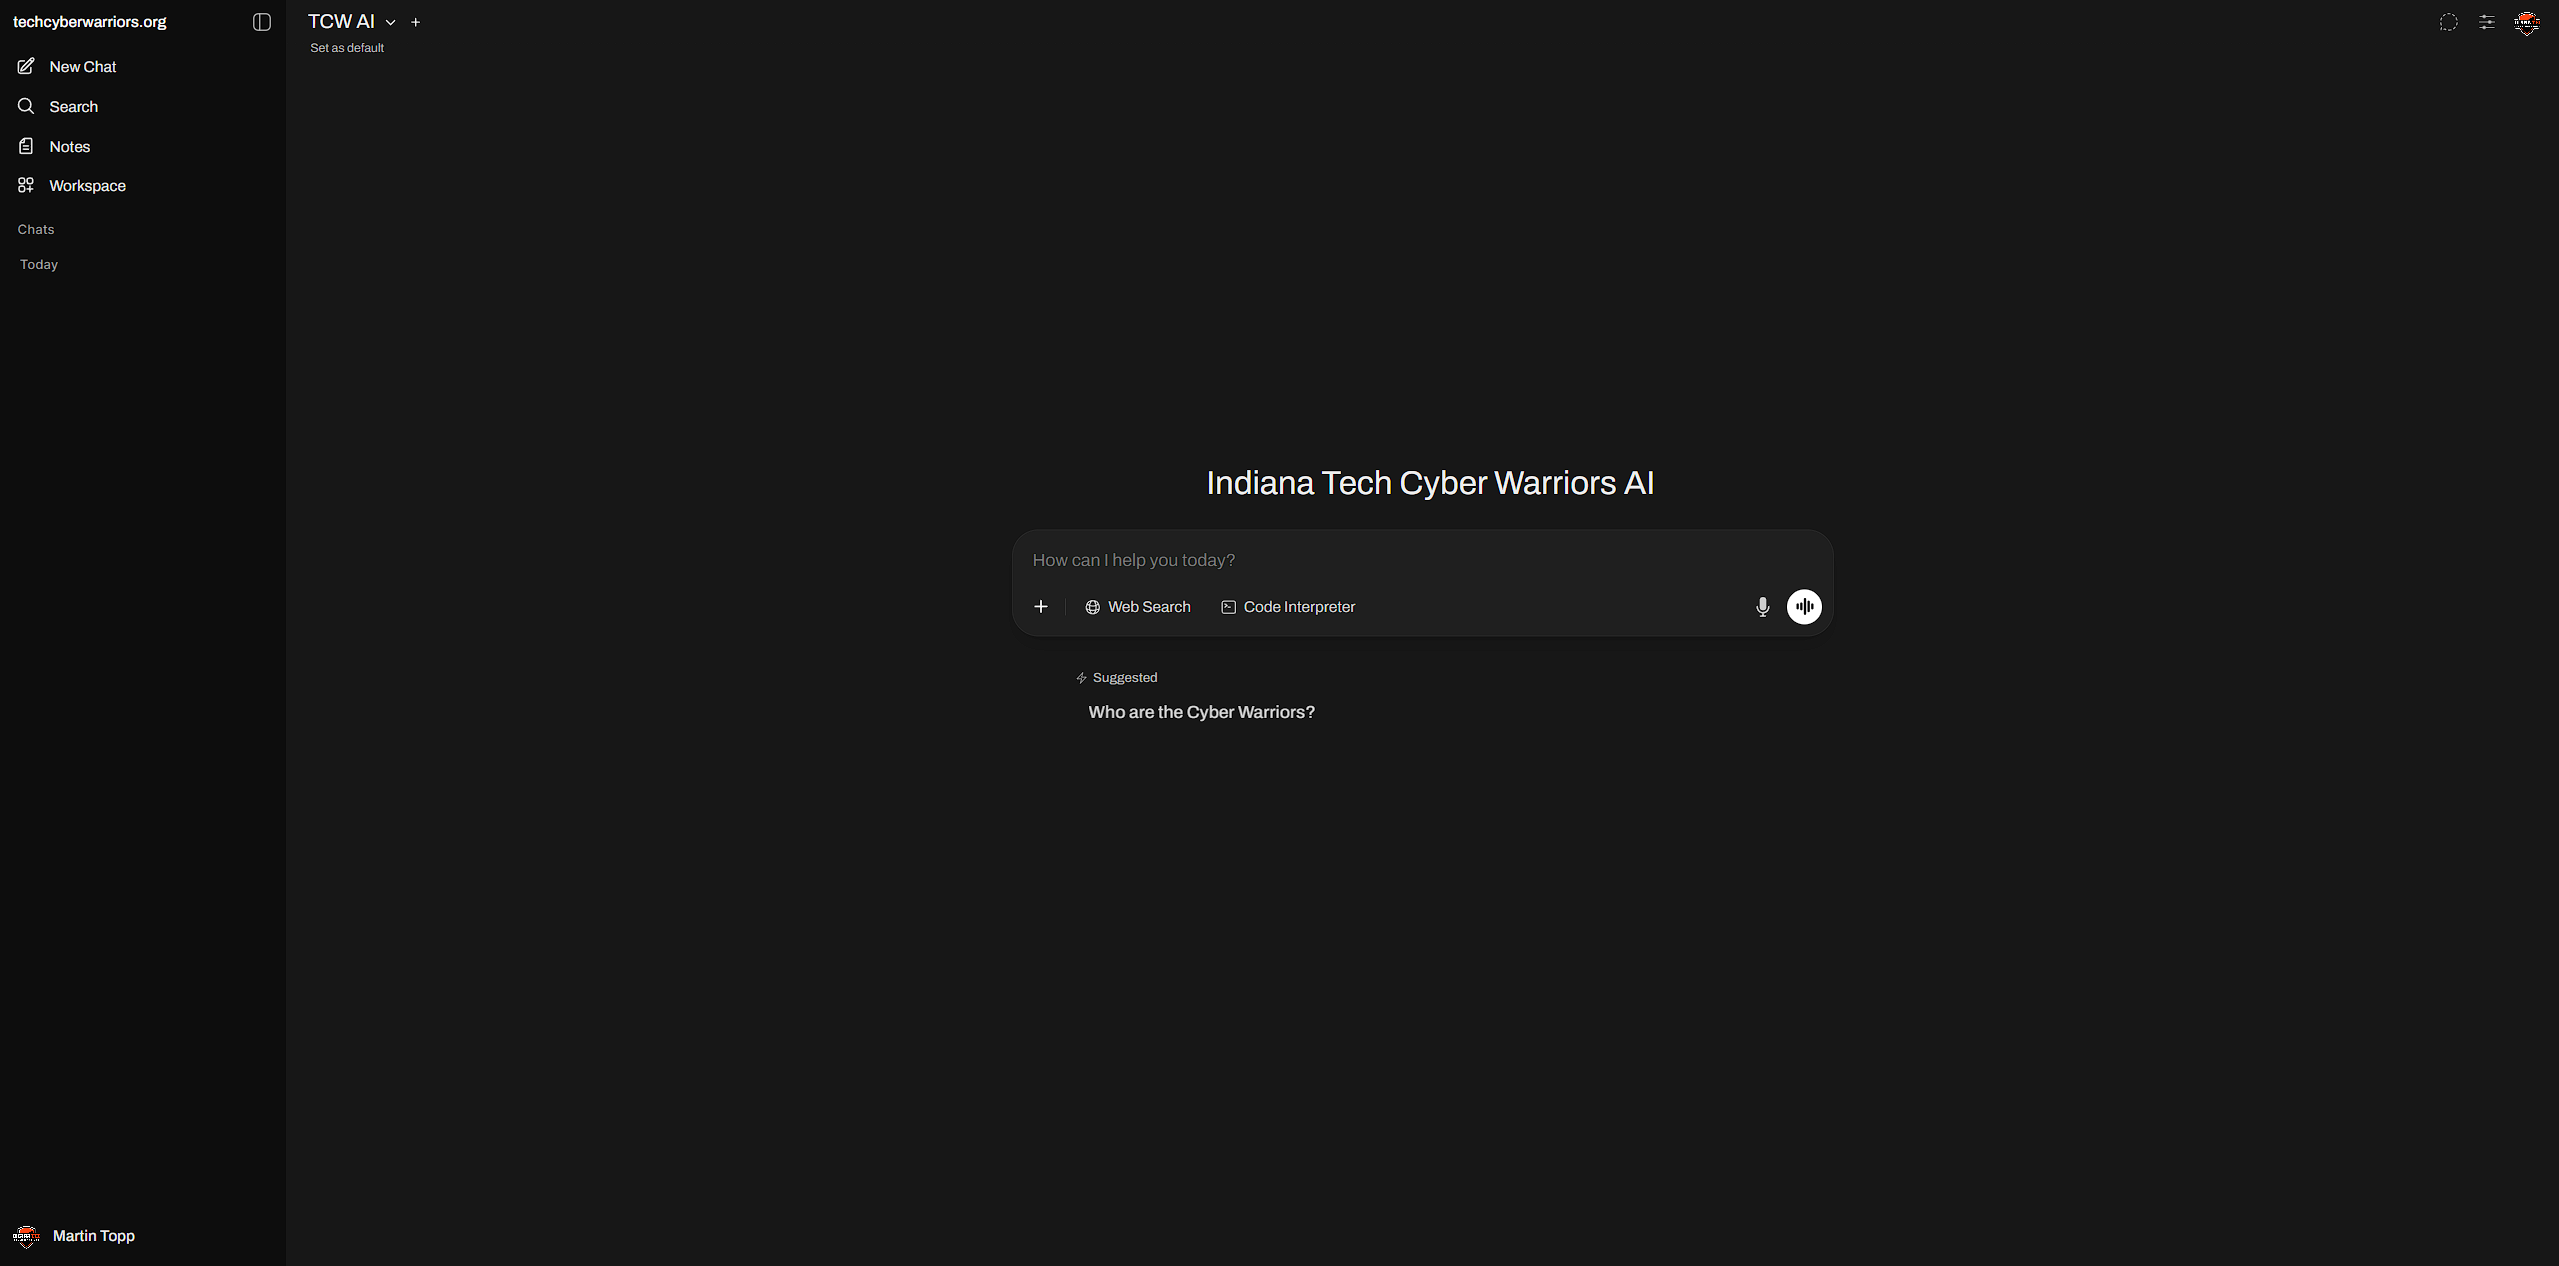Toggle Web Search in message box
Image resolution: width=2559 pixels, height=1266 pixels.
point(1138,607)
